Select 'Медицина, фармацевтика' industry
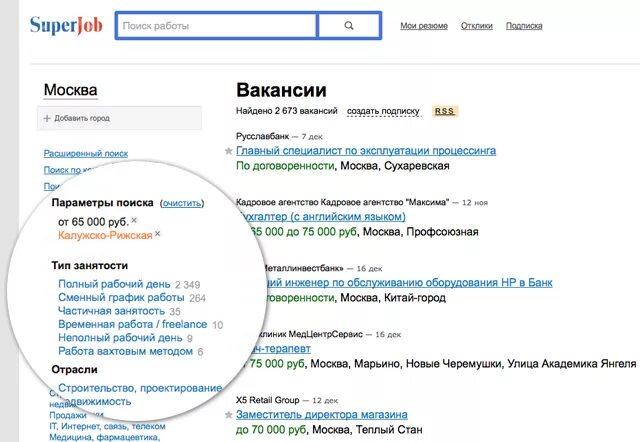Viewport: 640px width, 442px height. coord(104,437)
